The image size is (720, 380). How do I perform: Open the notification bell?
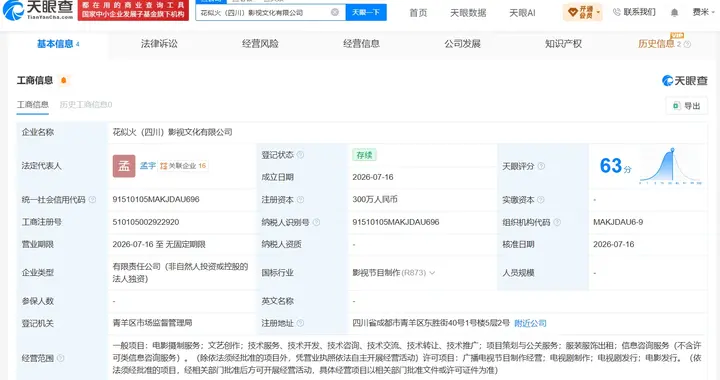tap(674, 12)
